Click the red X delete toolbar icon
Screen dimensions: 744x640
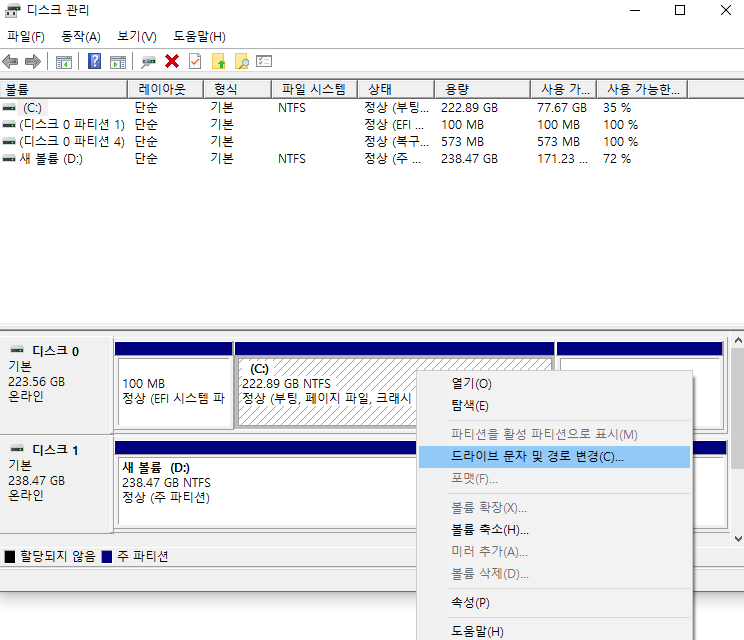[x=172, y=61]
